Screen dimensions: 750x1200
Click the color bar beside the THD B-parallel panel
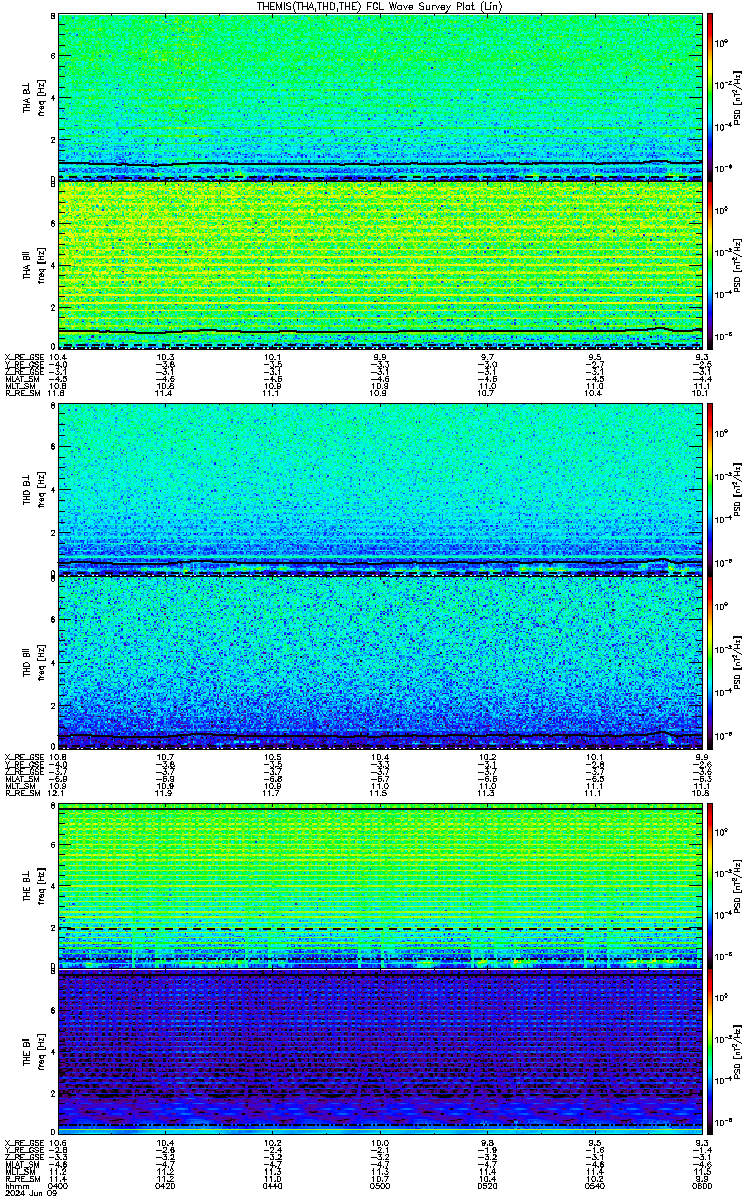click(x=710, y=661)
